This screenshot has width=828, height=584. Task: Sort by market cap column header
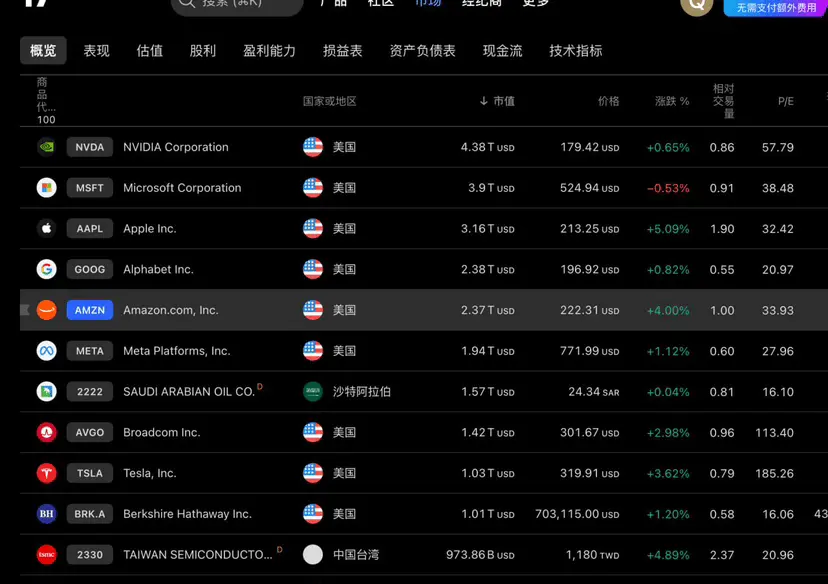tap(497, 101)
